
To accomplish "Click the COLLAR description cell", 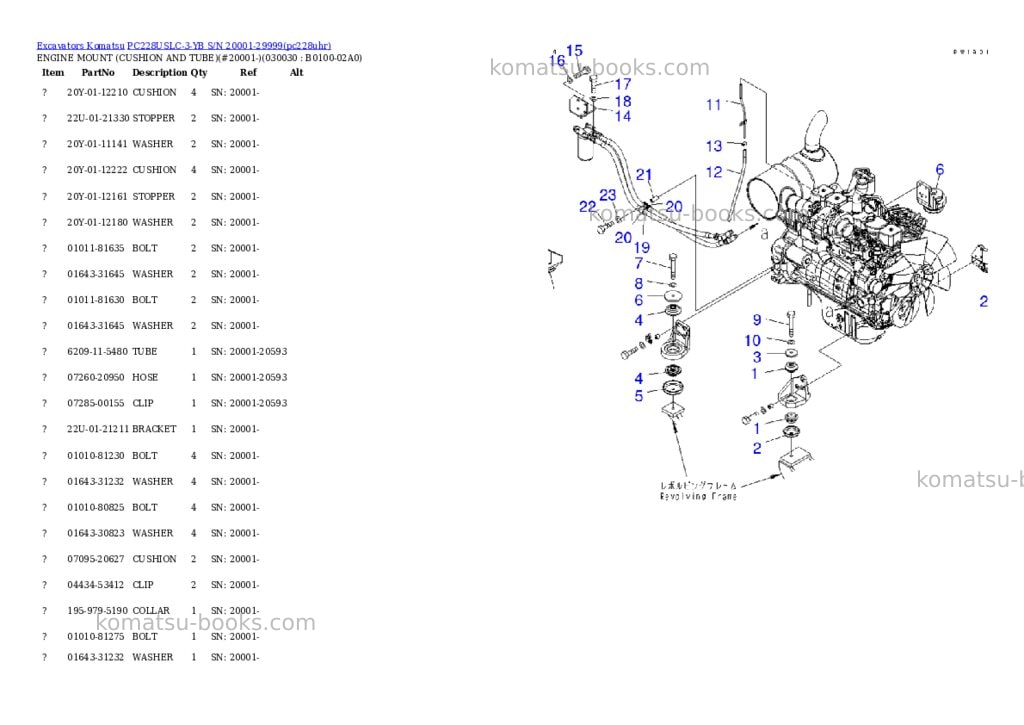I will click(151, 611).
